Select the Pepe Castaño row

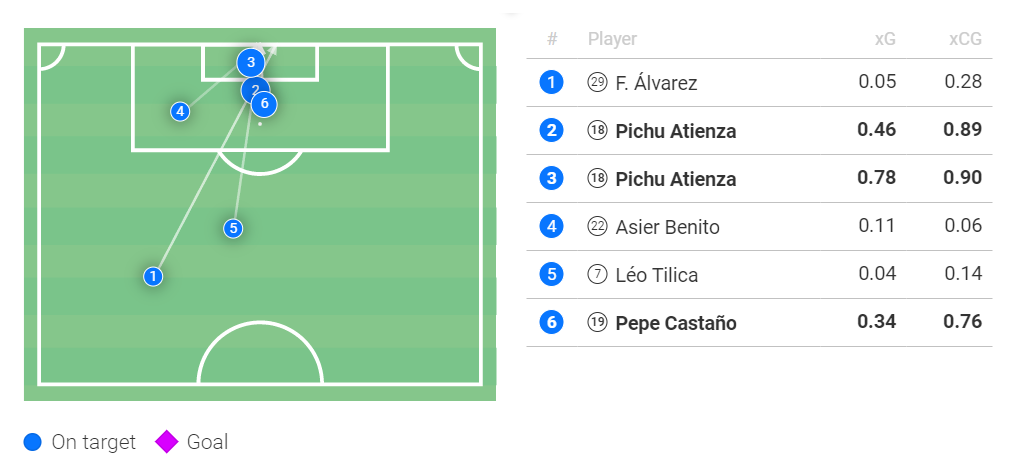click(x=675, y=323)
